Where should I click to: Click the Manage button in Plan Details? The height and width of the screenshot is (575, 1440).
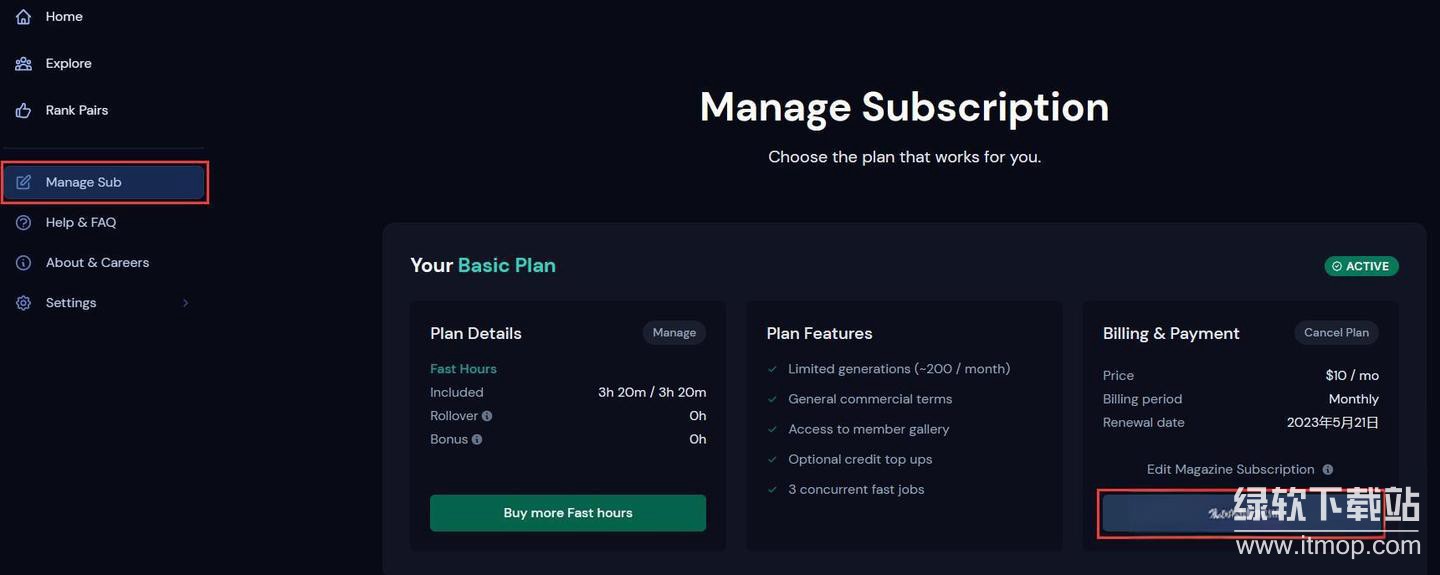click(x=674, y=333)
